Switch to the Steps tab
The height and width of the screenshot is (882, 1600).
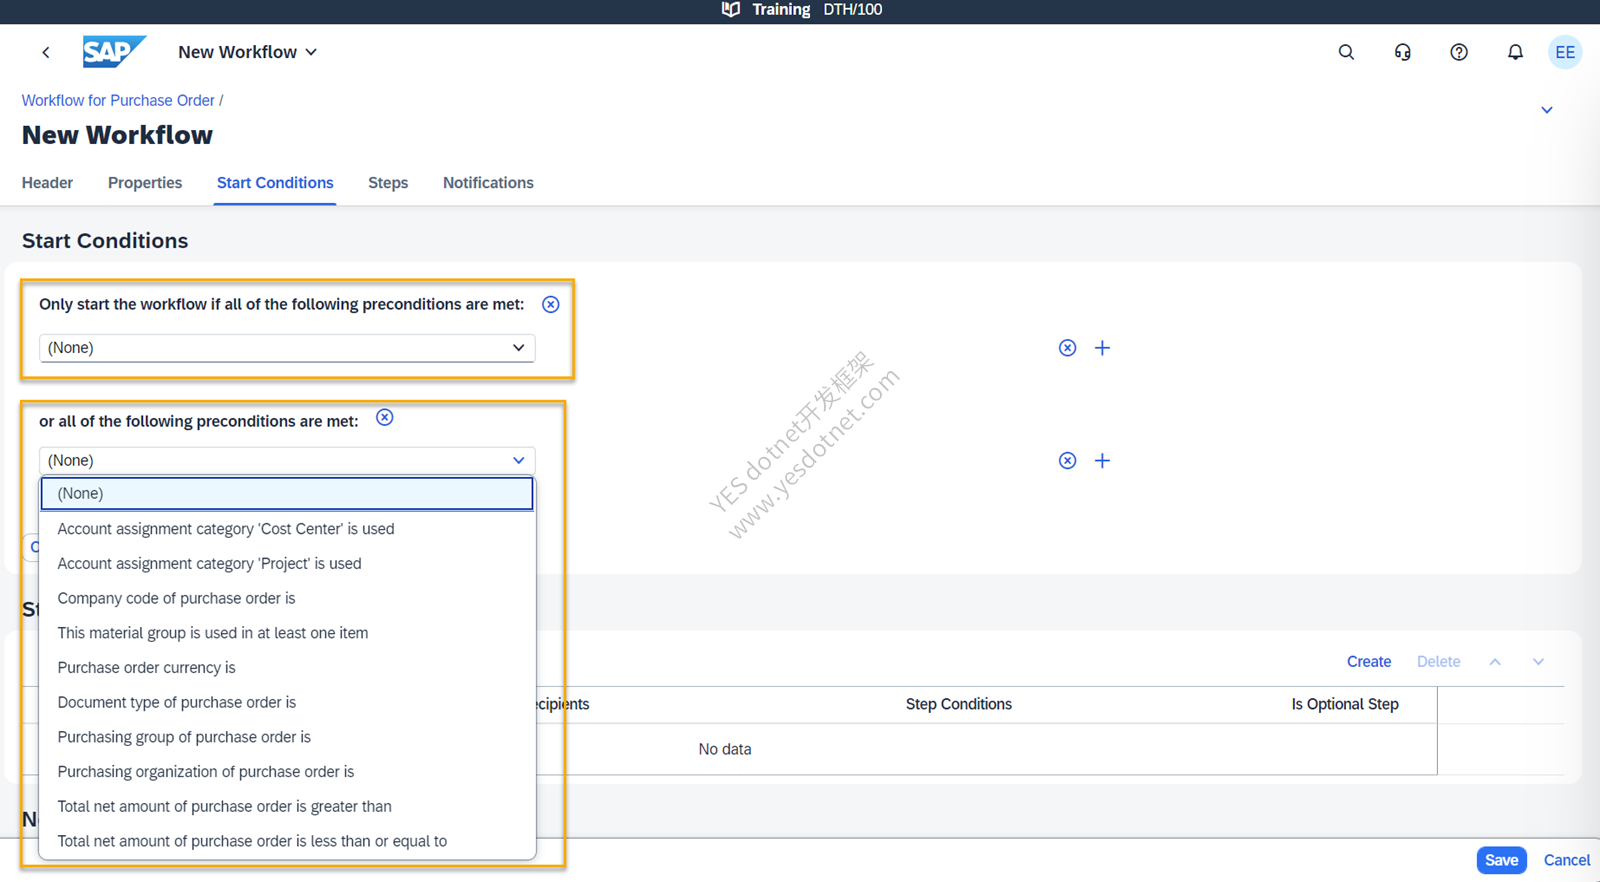point(388,183)
